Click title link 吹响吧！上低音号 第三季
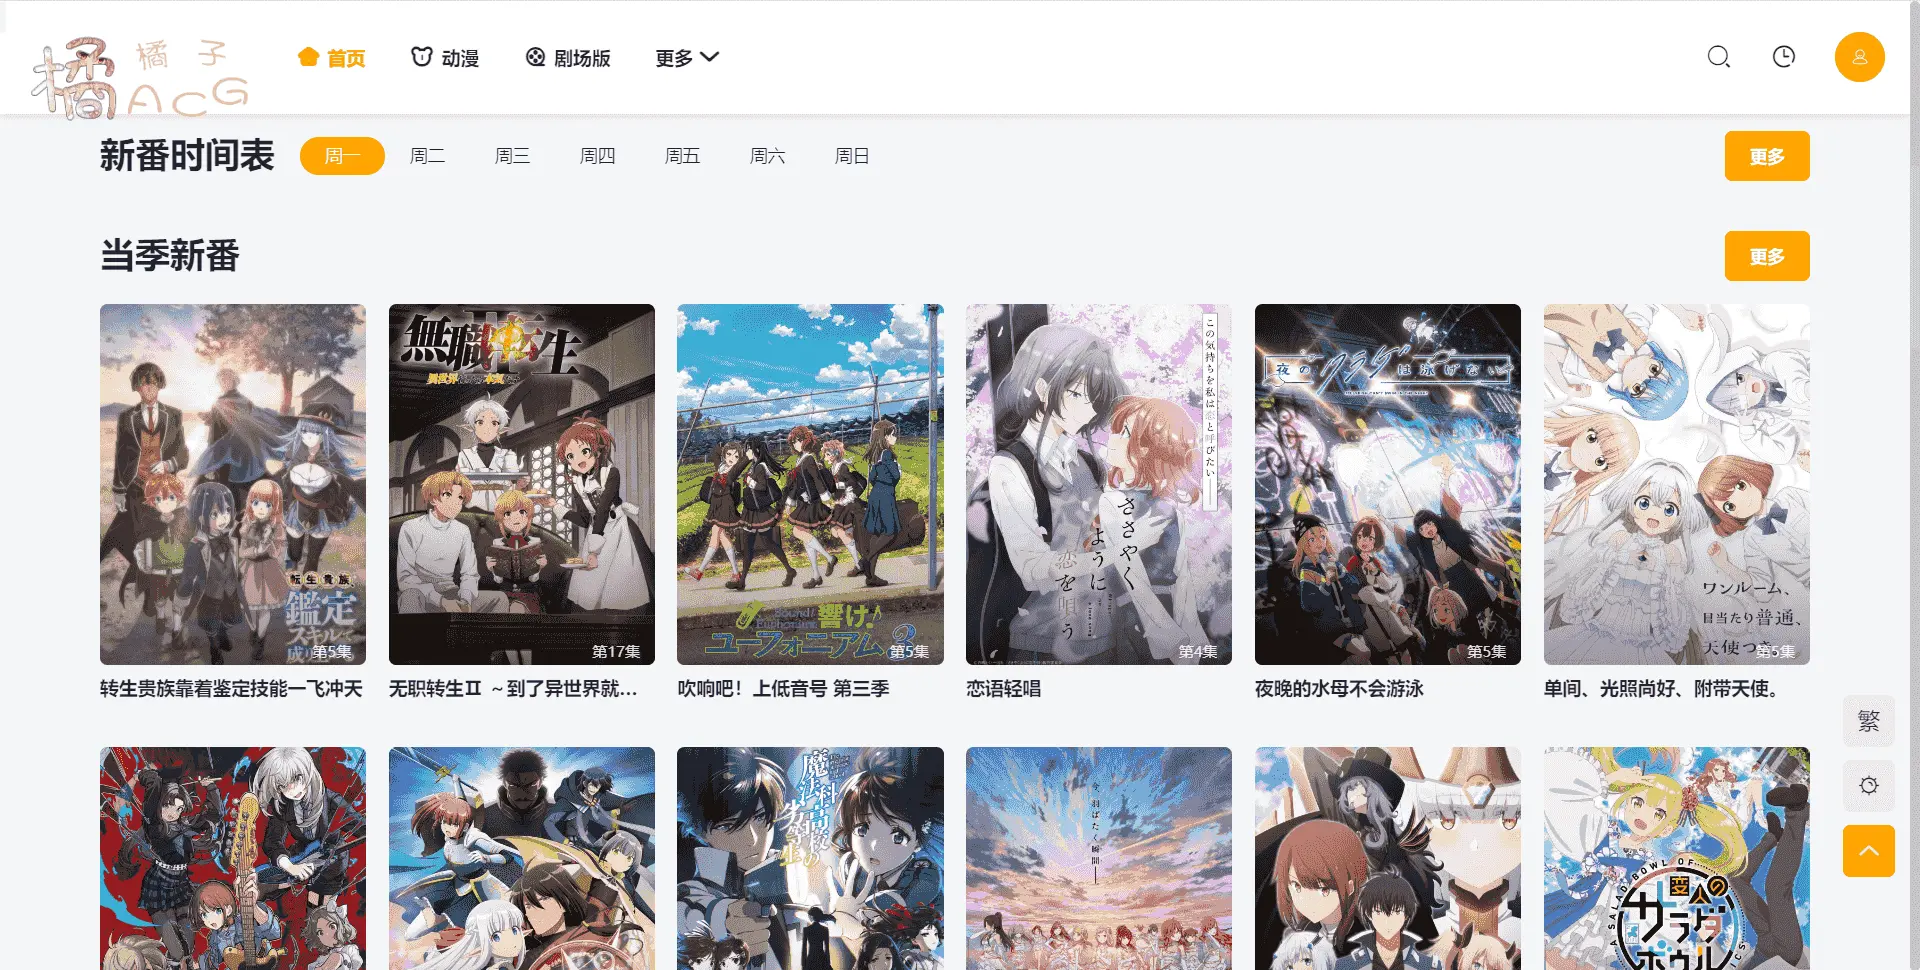This screenshot has height=970, width=1920. 784,689
